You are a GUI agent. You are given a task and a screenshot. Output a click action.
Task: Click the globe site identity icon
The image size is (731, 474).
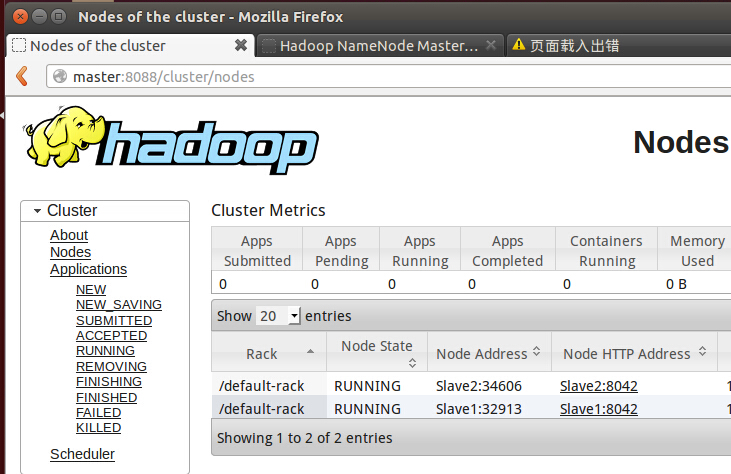[x=60, y=76]
